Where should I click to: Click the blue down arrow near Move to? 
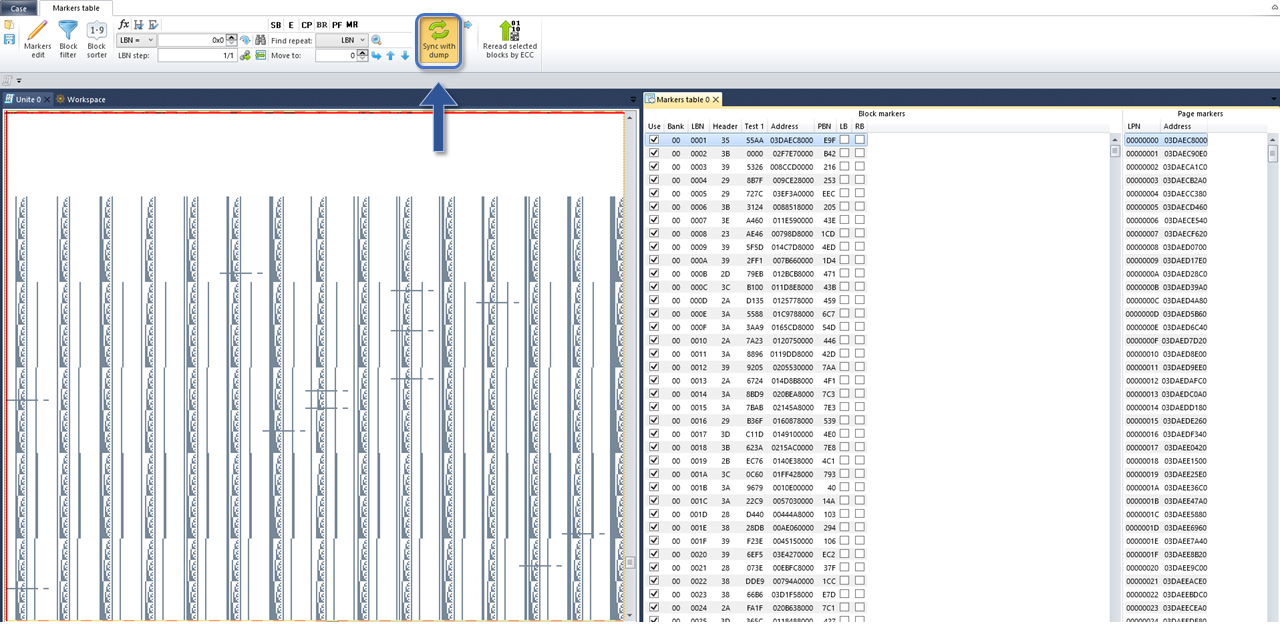pos(405,56)
